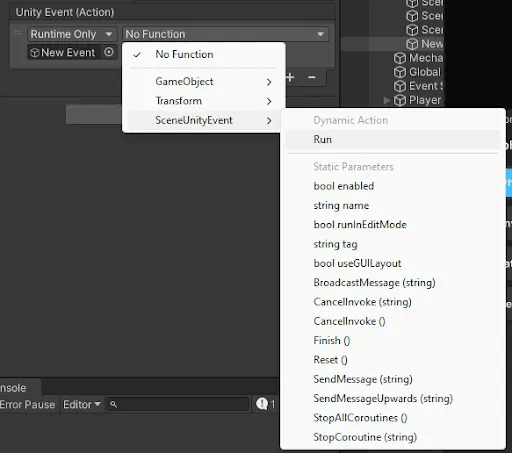Viewport: 512px width, 453px height.
Task: Select string name function
Action: (x=393, y=205)
